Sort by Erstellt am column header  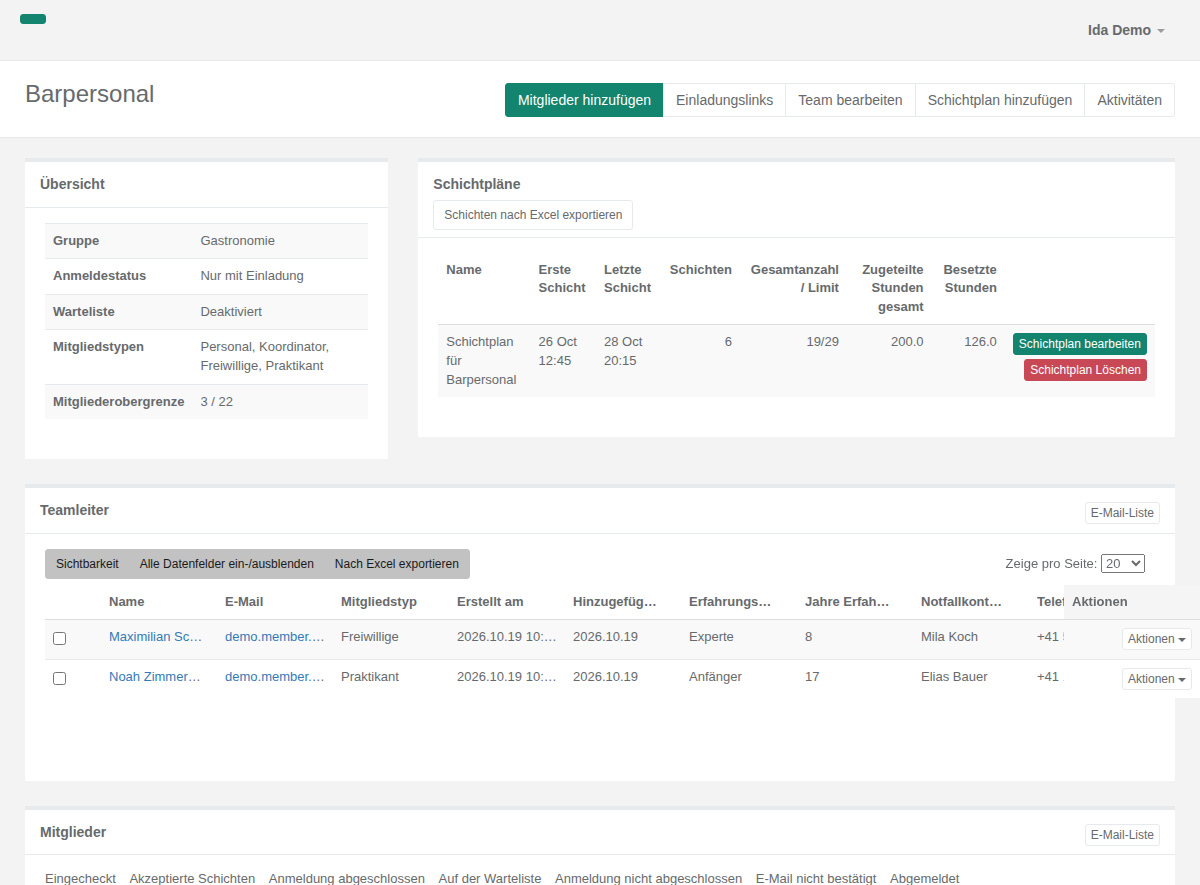click(490, 602)
